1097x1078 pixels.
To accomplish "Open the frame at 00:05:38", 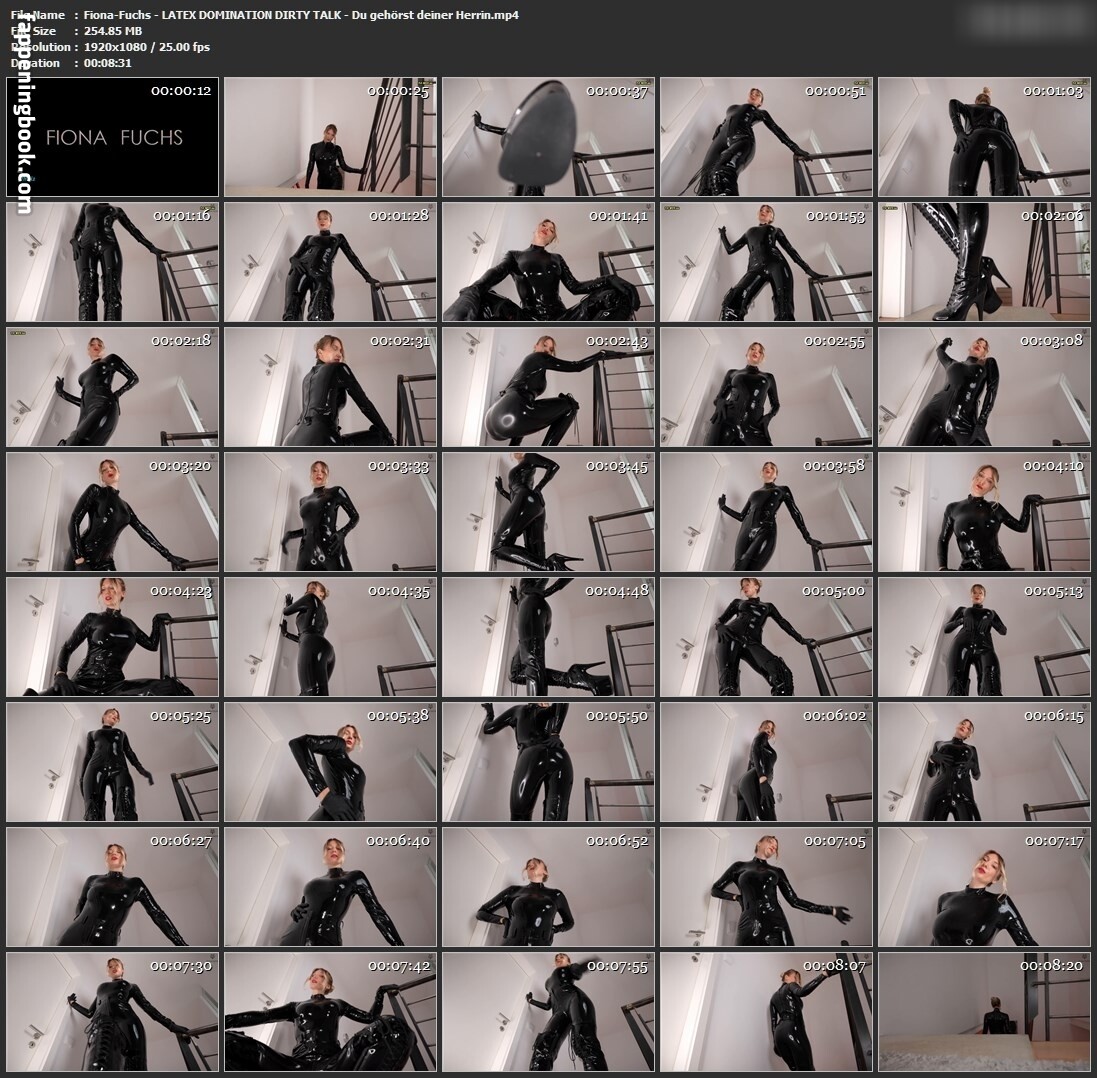I will [x=330, y=762].
